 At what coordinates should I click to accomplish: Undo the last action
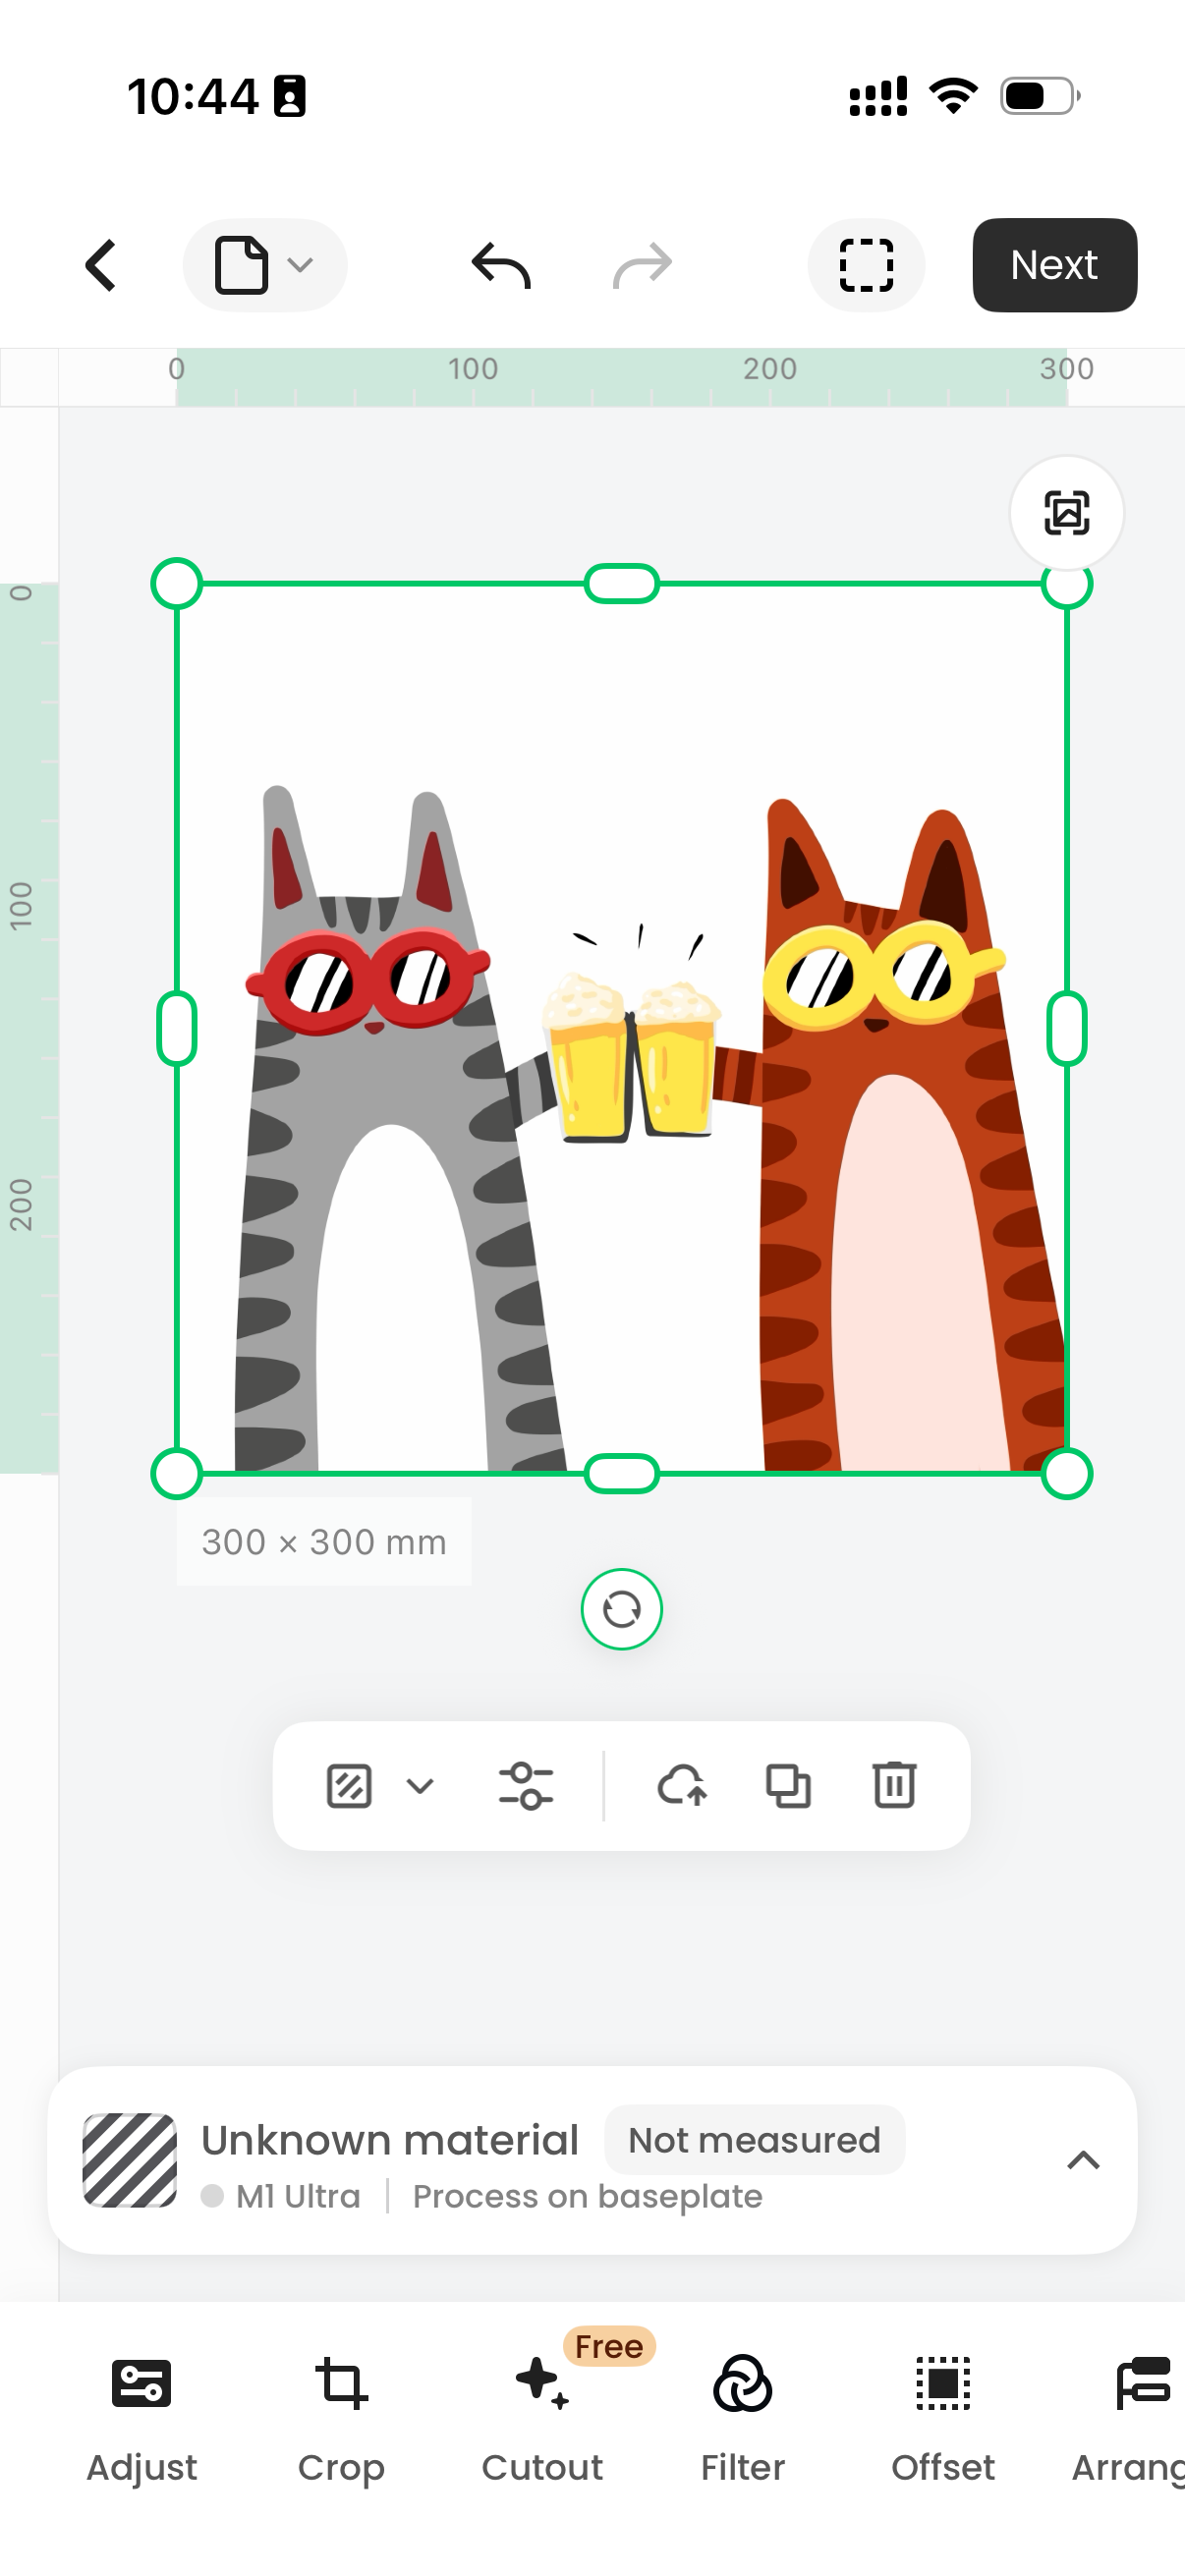pyautogui.click(x=501, y=265)
